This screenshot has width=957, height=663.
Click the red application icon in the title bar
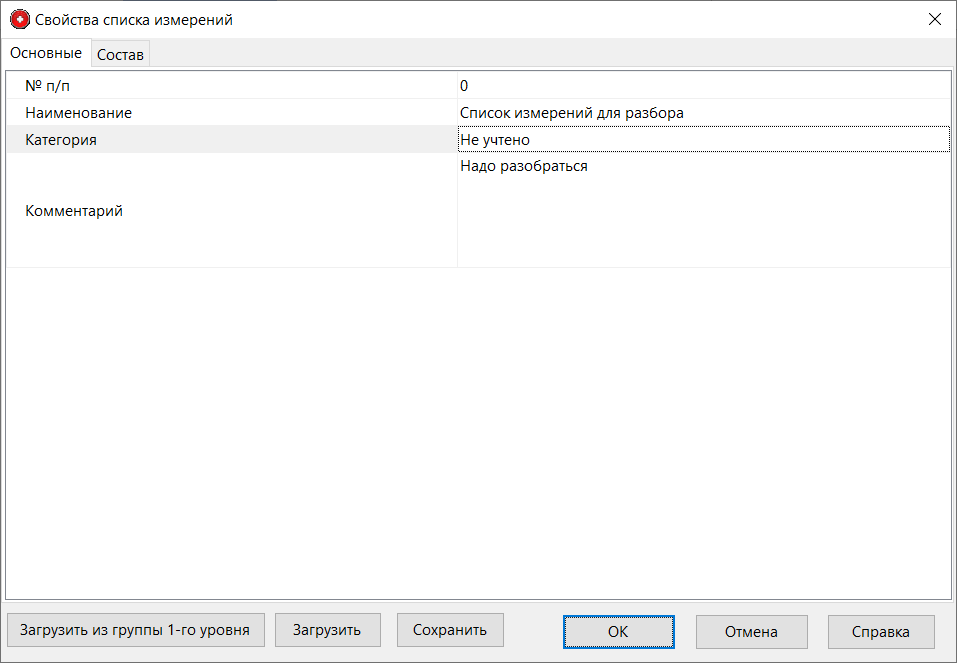pyautogui.click(x=18, y=18)
